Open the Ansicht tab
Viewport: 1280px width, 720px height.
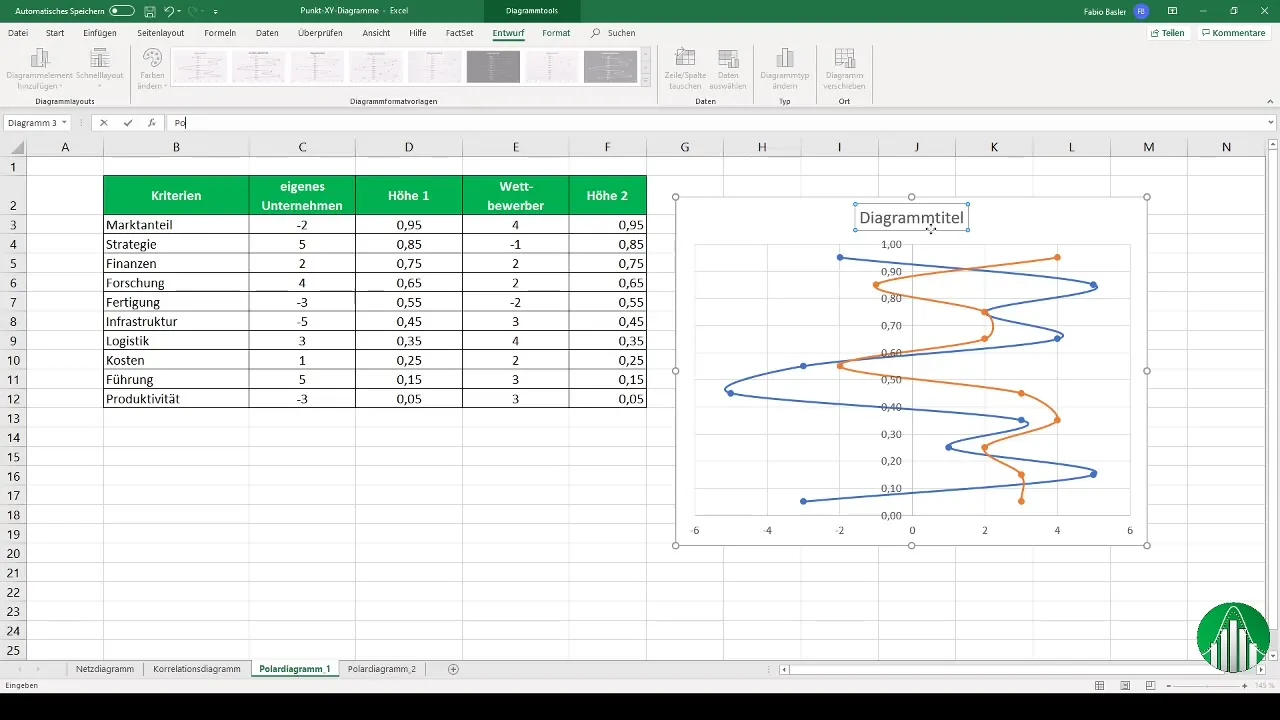[x=376, y=33]
